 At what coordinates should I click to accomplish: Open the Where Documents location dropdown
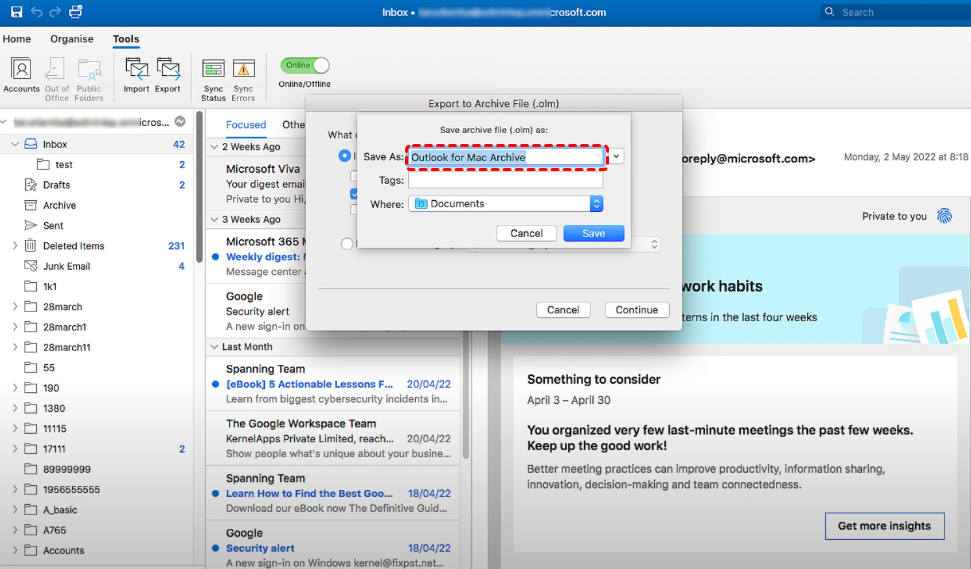505,204
